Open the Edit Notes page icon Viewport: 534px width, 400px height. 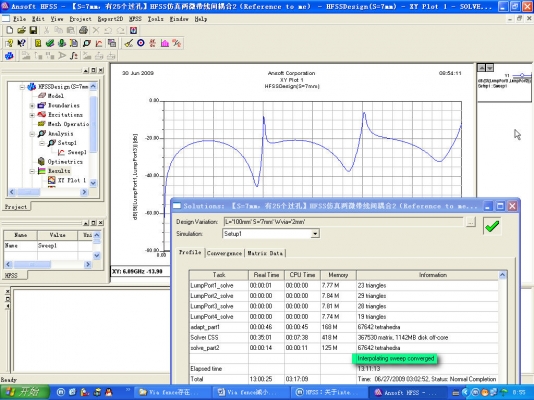click(74, 43)
